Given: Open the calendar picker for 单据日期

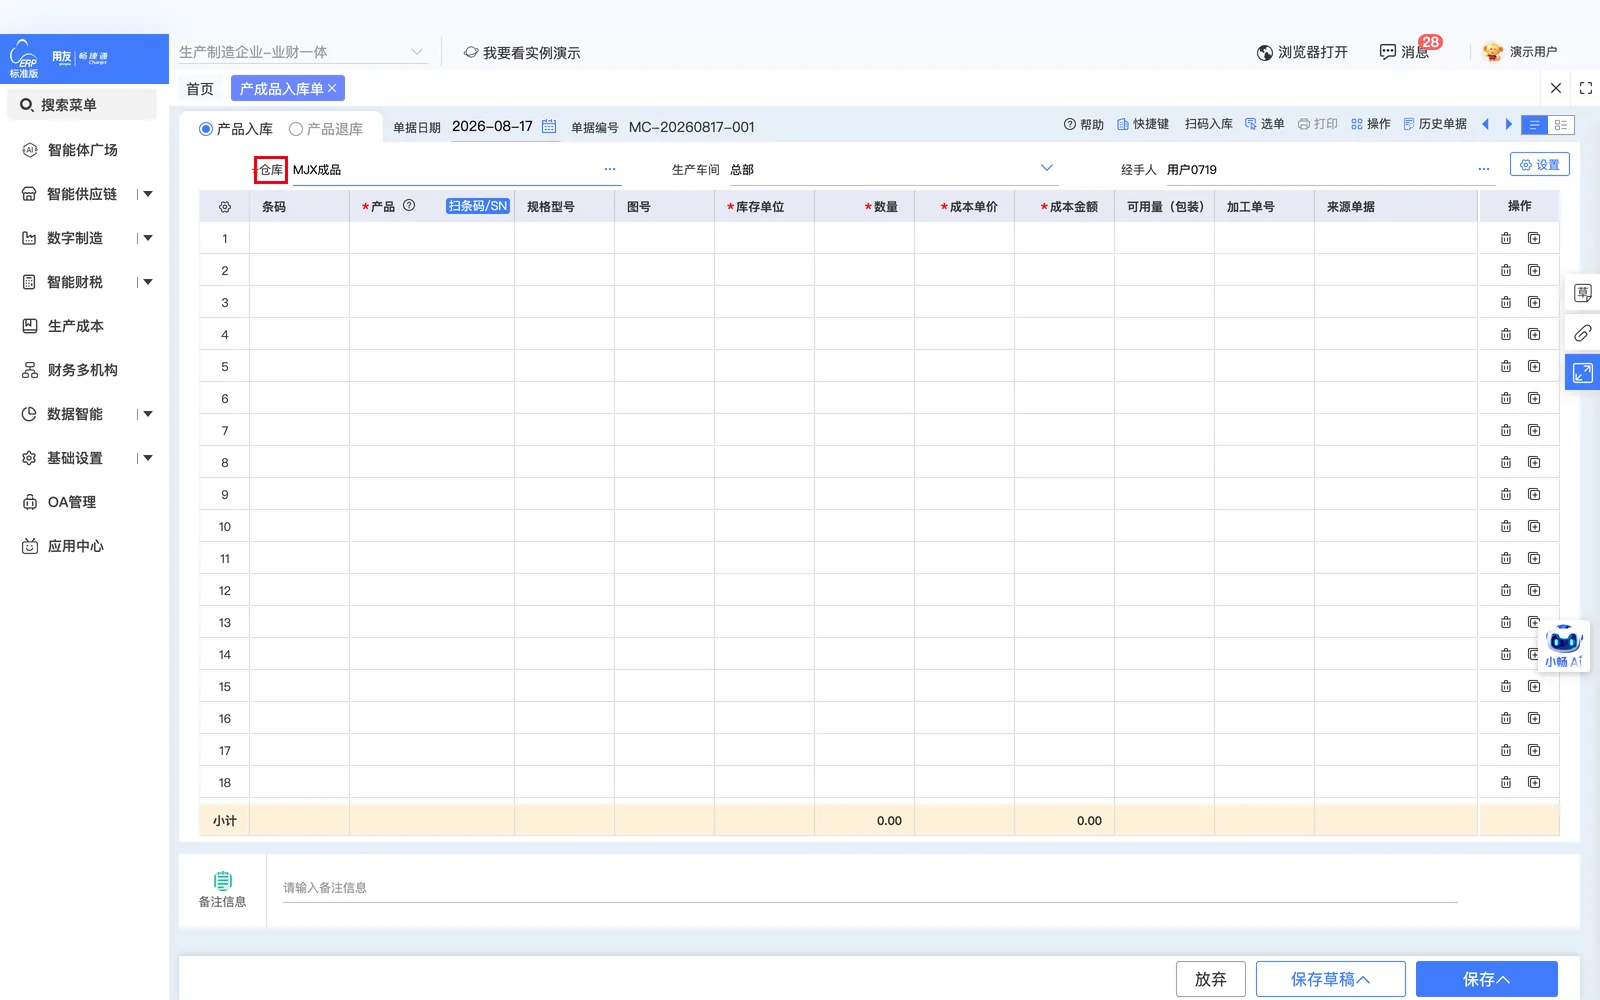Looking at the screenshot, I should [549, 126].
